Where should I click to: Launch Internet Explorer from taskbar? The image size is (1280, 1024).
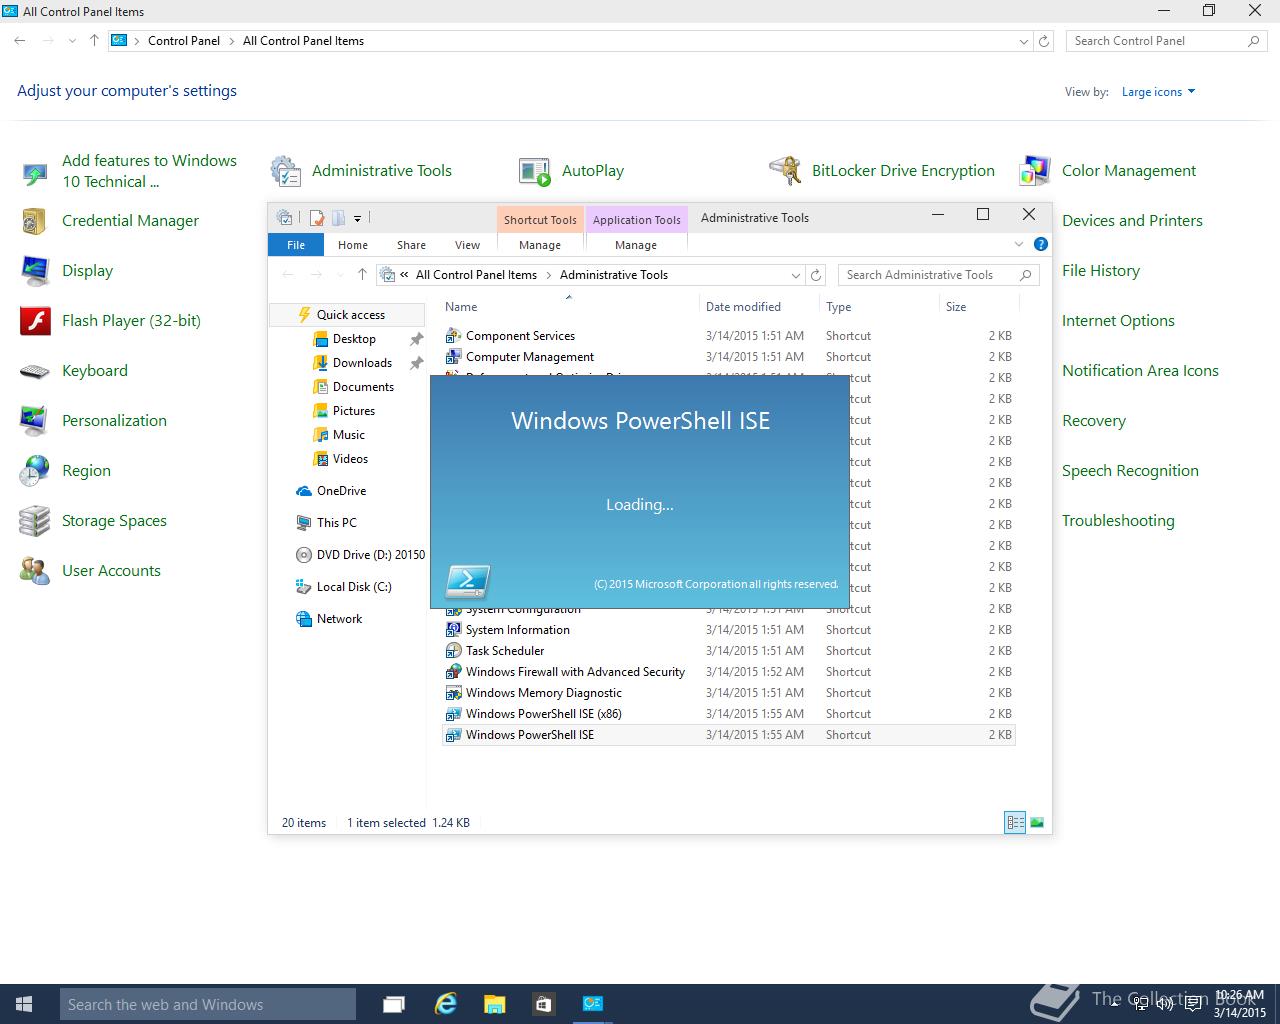[445, 1004]
